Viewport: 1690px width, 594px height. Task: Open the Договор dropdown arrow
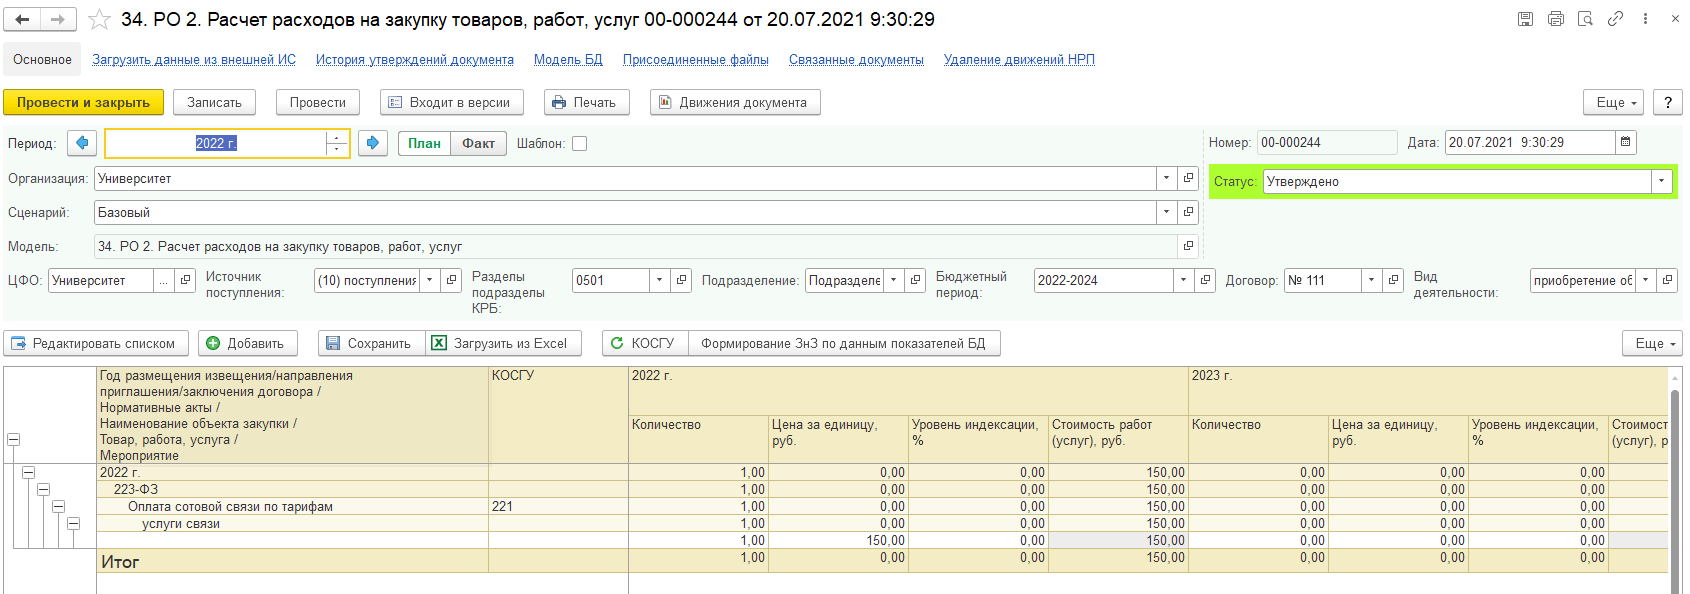pyautogui.click(x=1372, y=280)
